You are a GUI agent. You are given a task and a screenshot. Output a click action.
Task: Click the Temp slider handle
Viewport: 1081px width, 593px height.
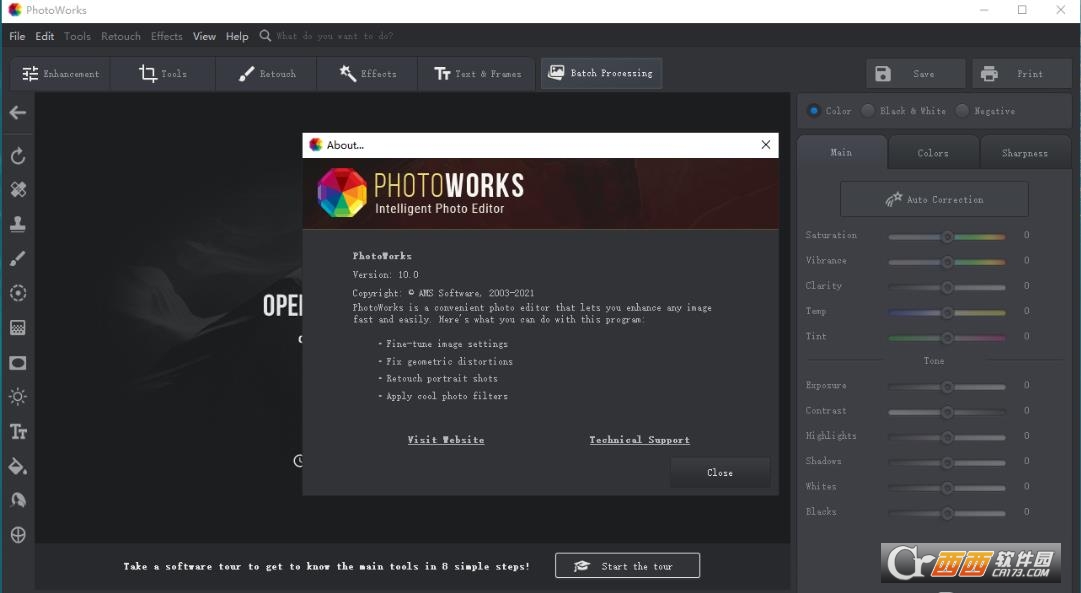[x=947, y=312]
